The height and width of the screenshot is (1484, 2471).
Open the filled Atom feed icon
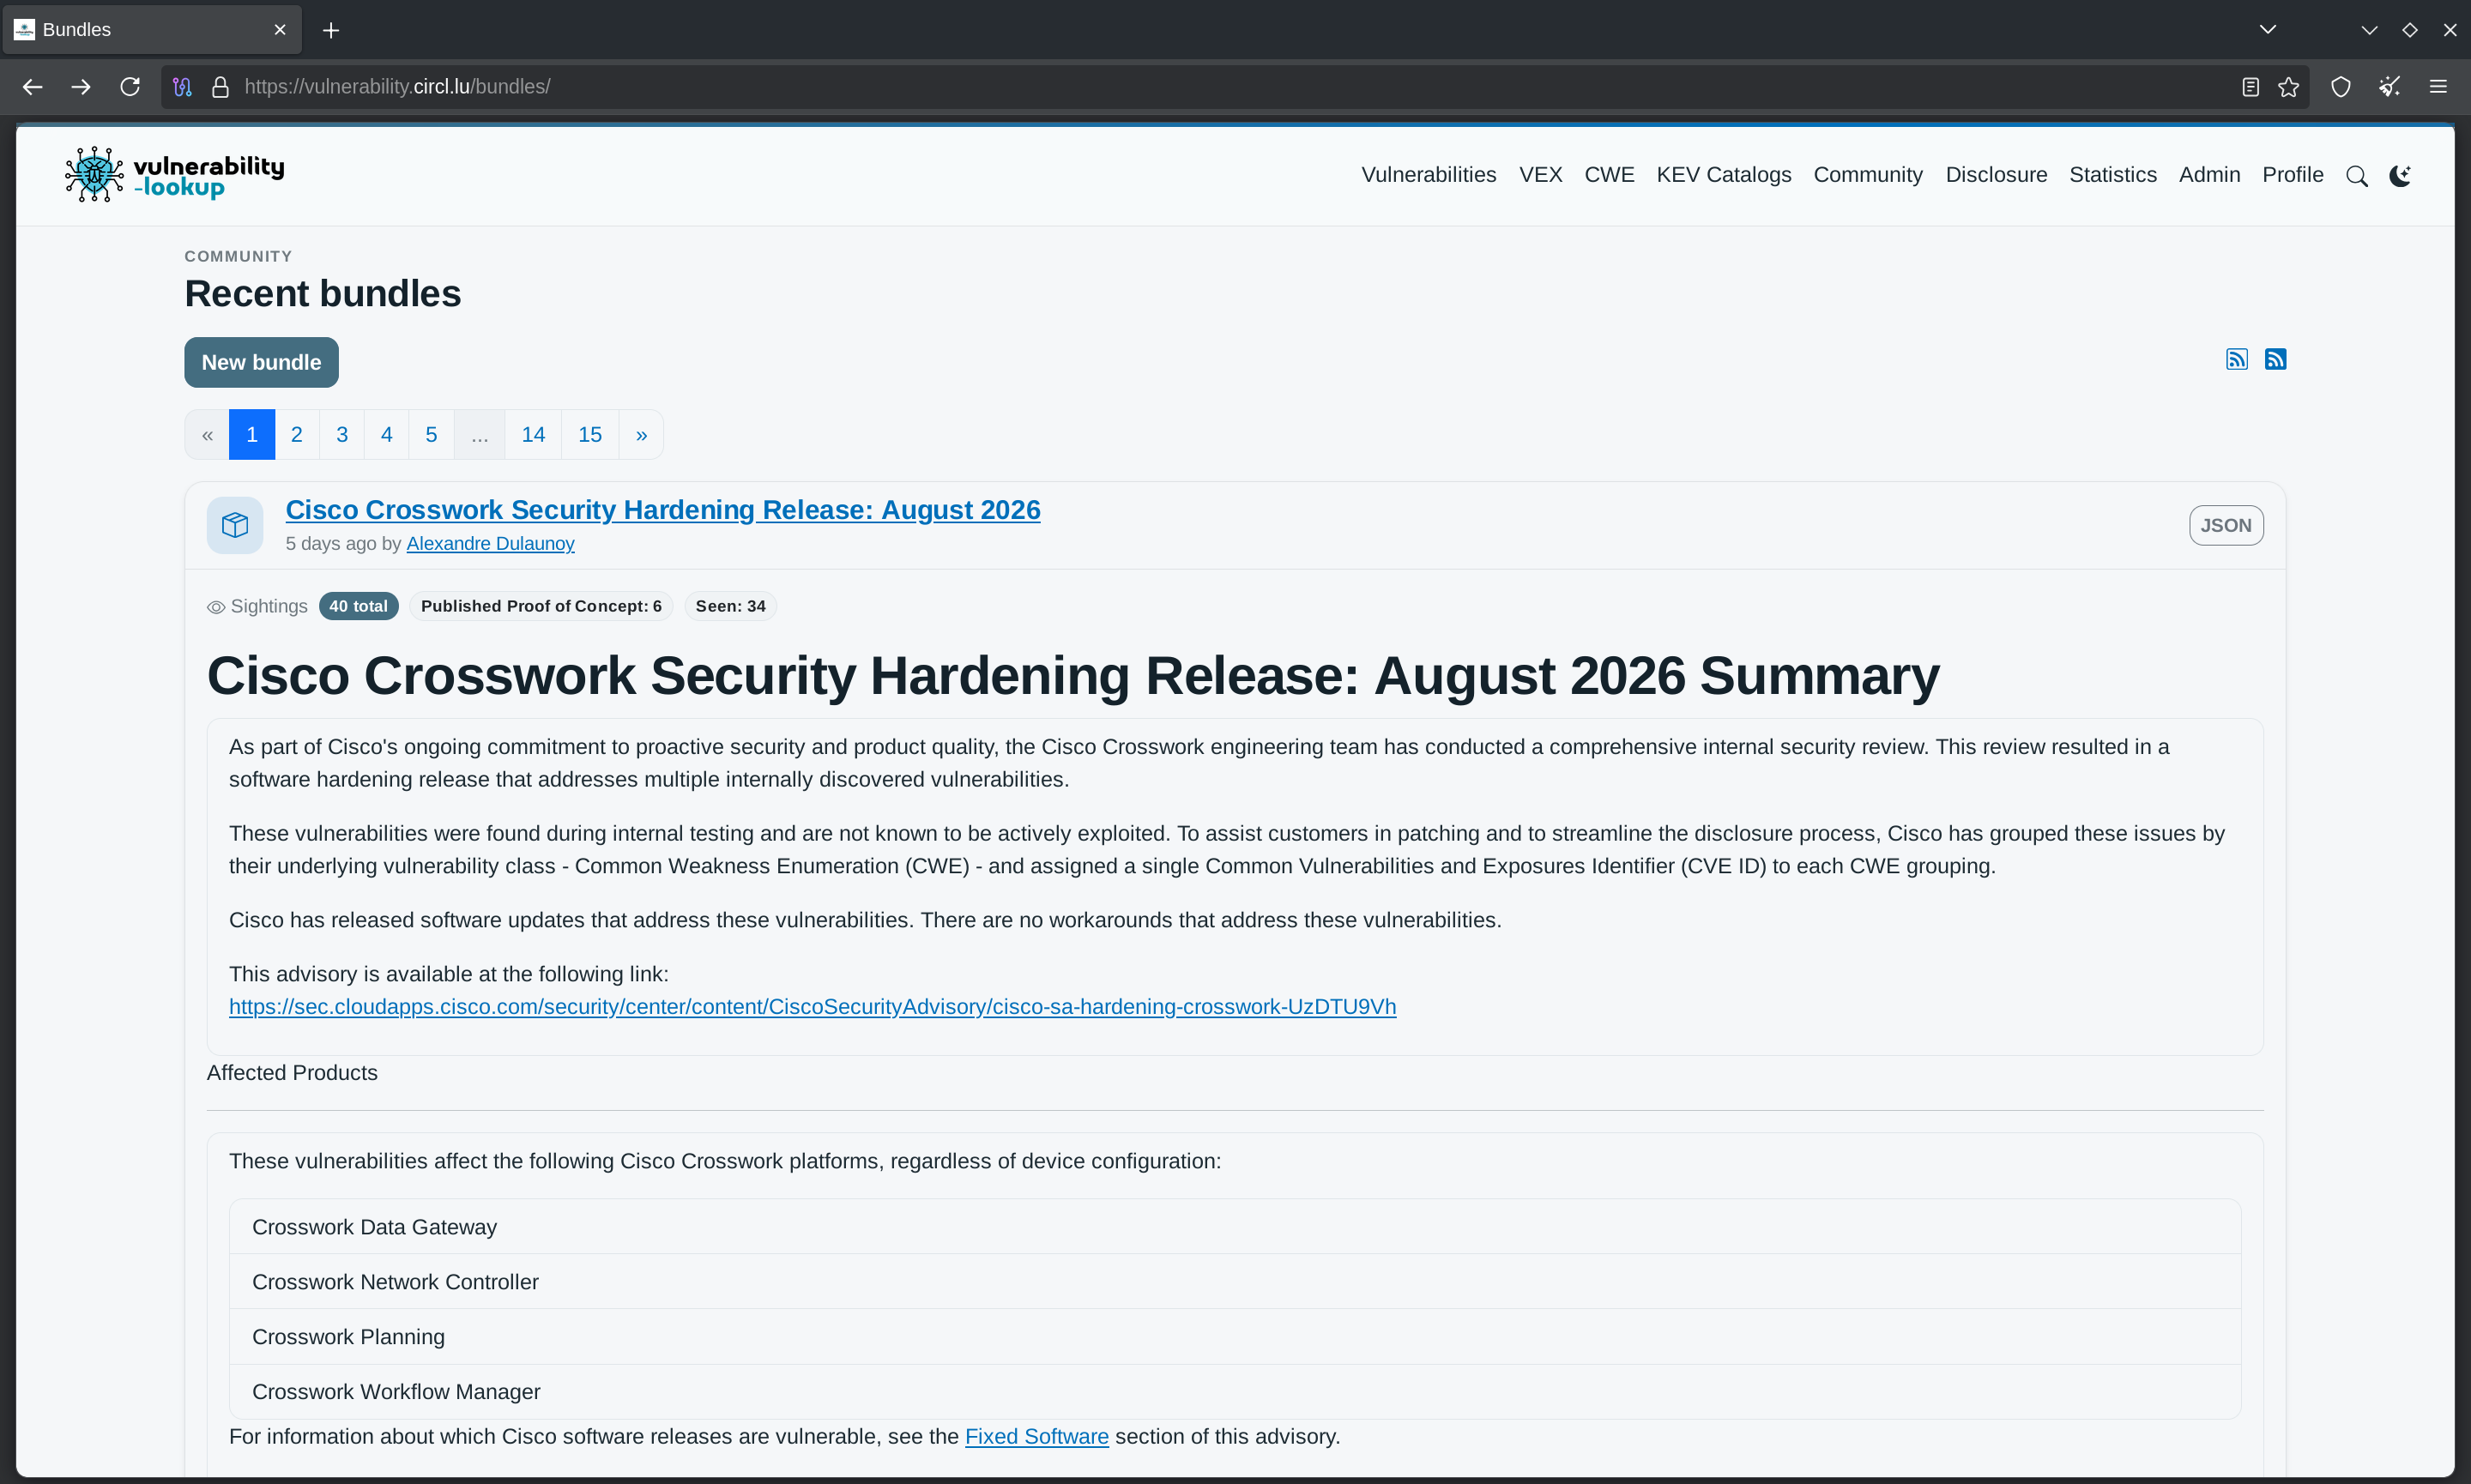(2275, 359)
